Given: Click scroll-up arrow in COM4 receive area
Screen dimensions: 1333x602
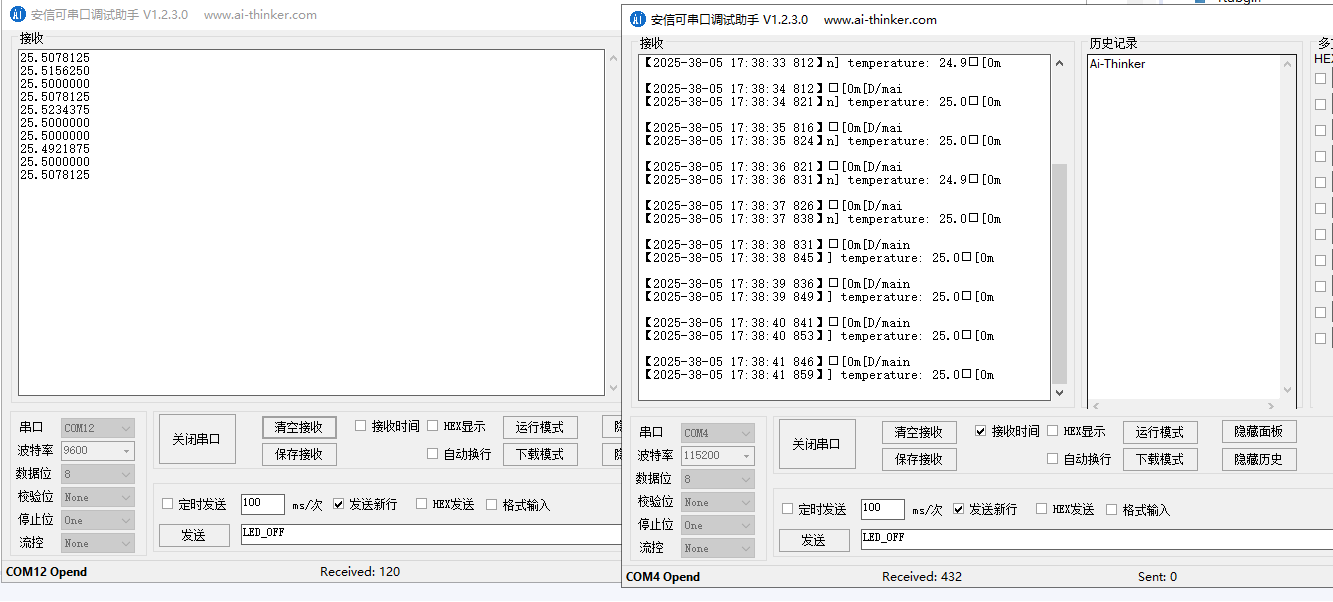Looking at the screenshot, I should (x=1059, y=63).
